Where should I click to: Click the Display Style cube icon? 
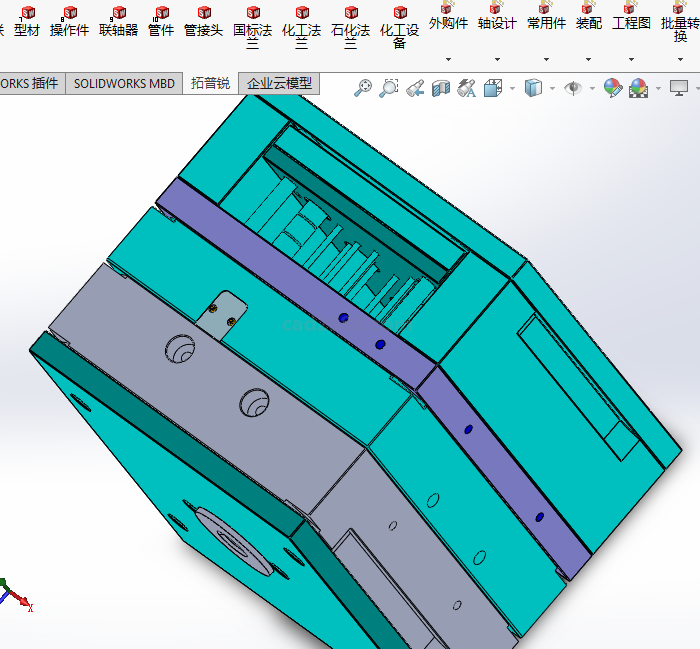(x=534, y=88)
